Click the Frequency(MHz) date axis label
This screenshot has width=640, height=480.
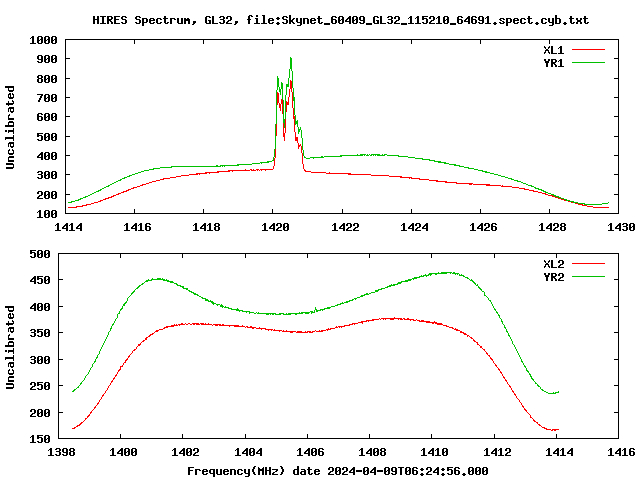pyautogui.click(x=338, y=471)
